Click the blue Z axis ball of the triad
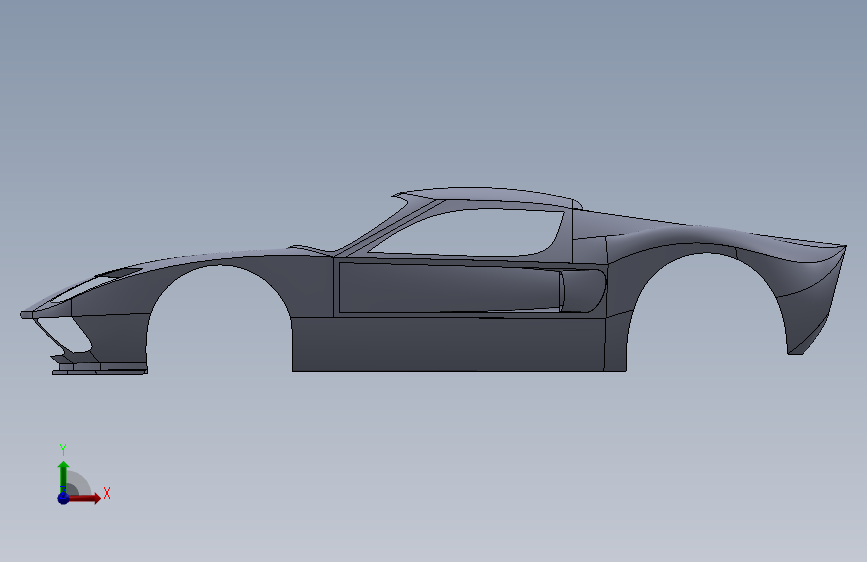Viewport: 867px width, 562px height. [x=63, y=498]
